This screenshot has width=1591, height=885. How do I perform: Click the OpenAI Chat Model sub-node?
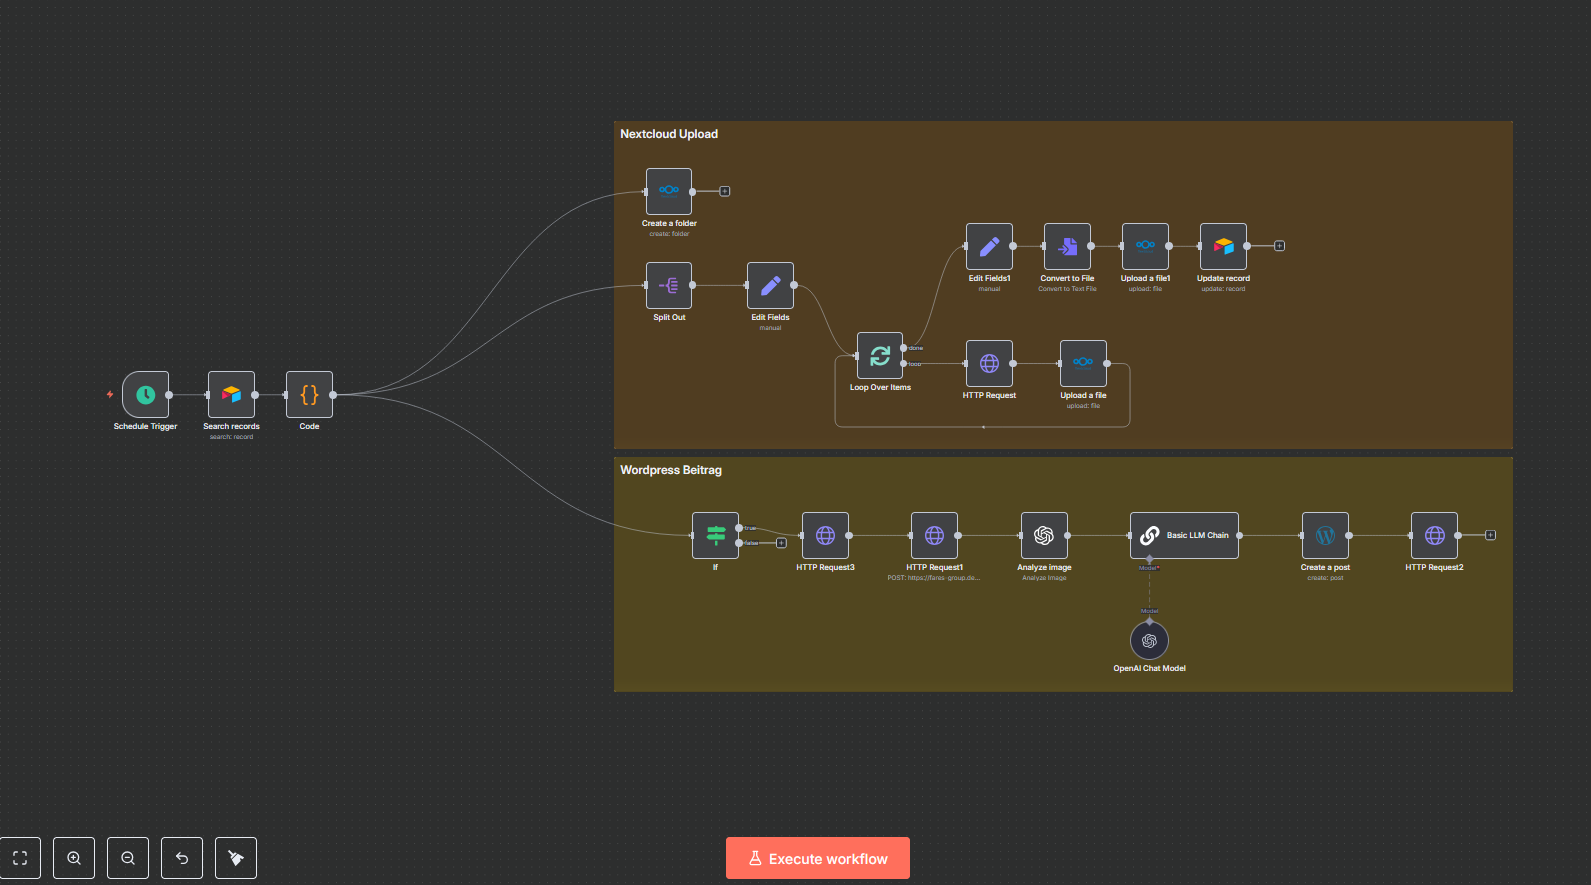coord(1149,641)
